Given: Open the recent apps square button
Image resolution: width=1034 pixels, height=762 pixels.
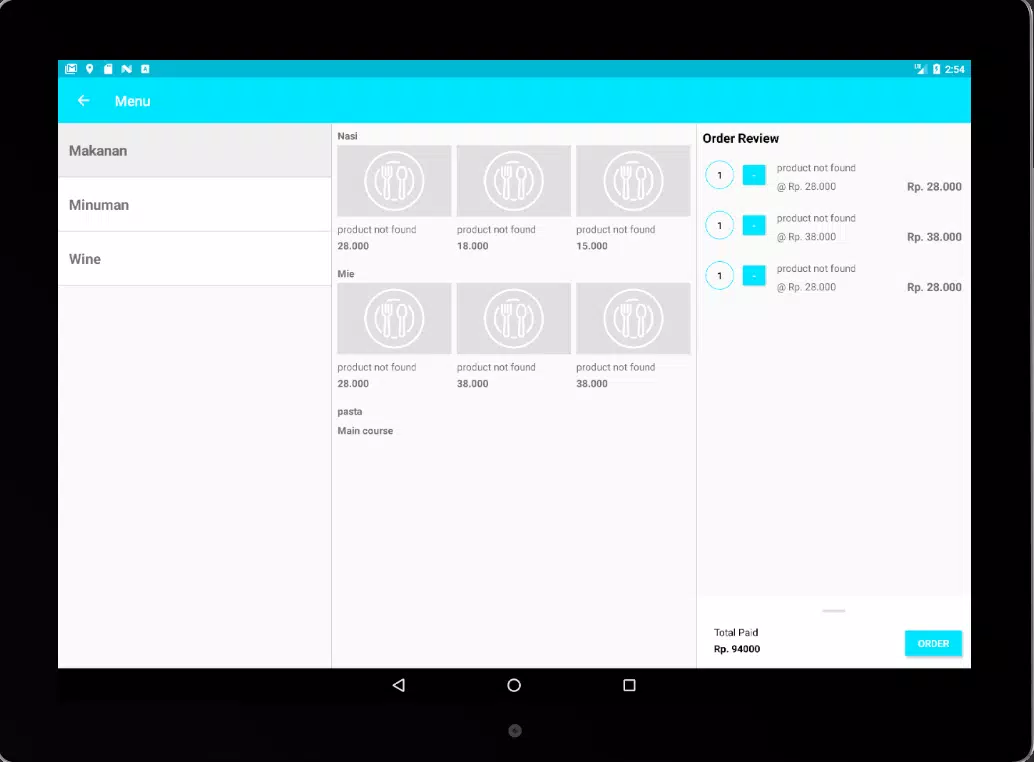Looking at the screenshot, I should coord(629,685).
